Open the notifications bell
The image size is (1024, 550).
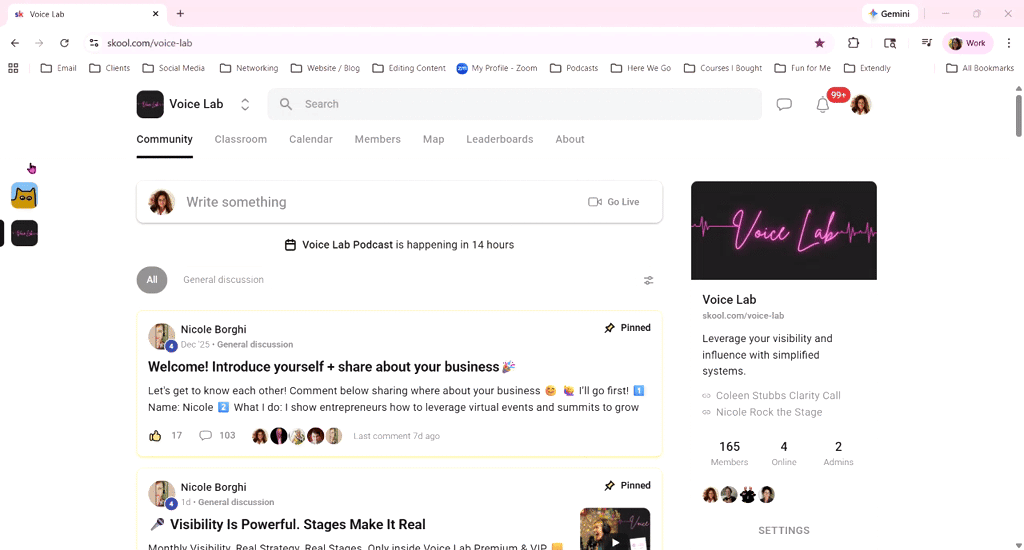823,105
